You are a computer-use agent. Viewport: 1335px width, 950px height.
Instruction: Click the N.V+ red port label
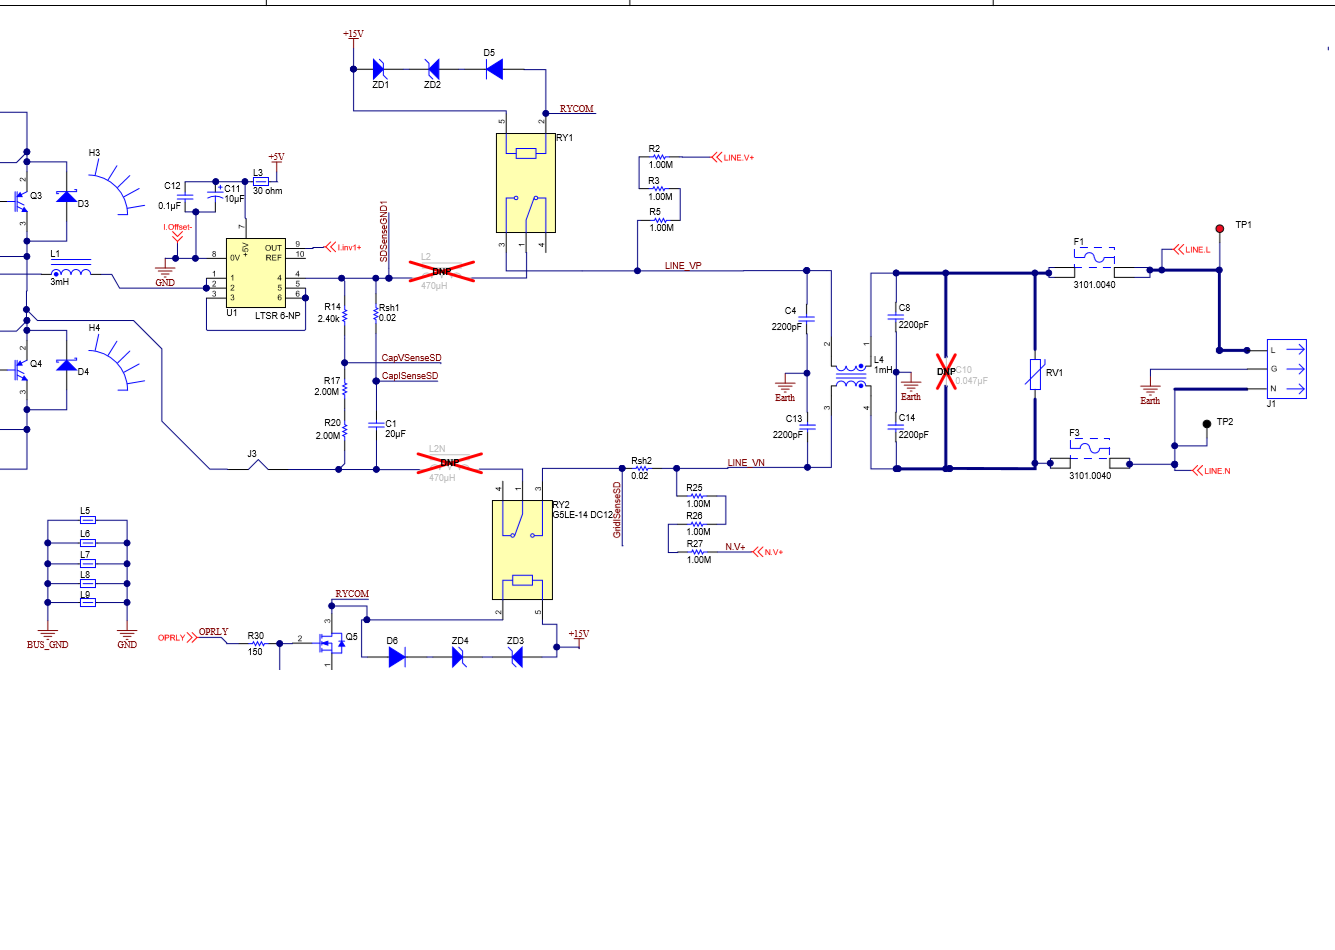click(x=768, y=552)
